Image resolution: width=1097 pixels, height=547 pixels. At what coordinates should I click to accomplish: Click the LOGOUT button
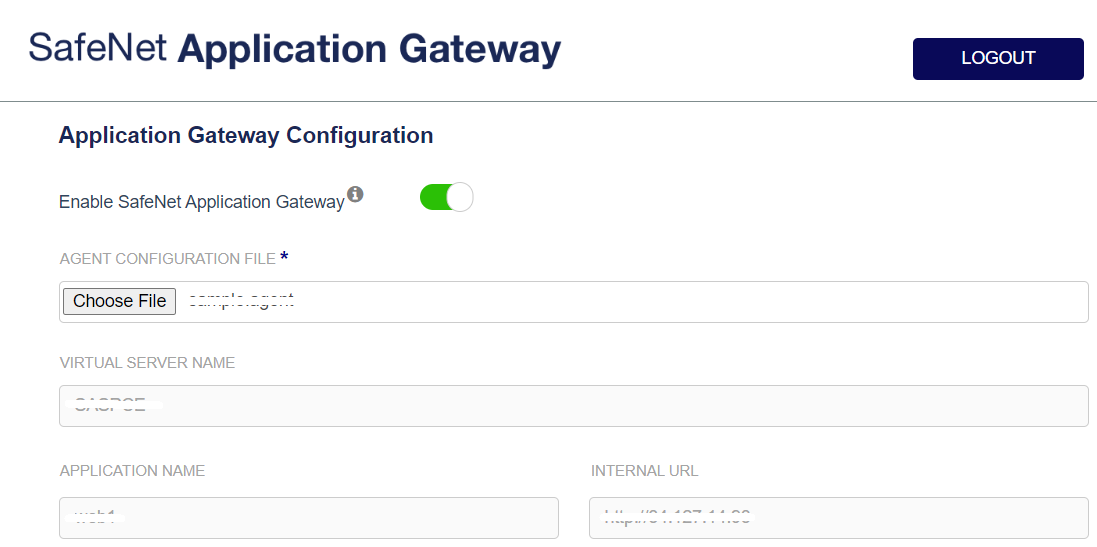997,58
